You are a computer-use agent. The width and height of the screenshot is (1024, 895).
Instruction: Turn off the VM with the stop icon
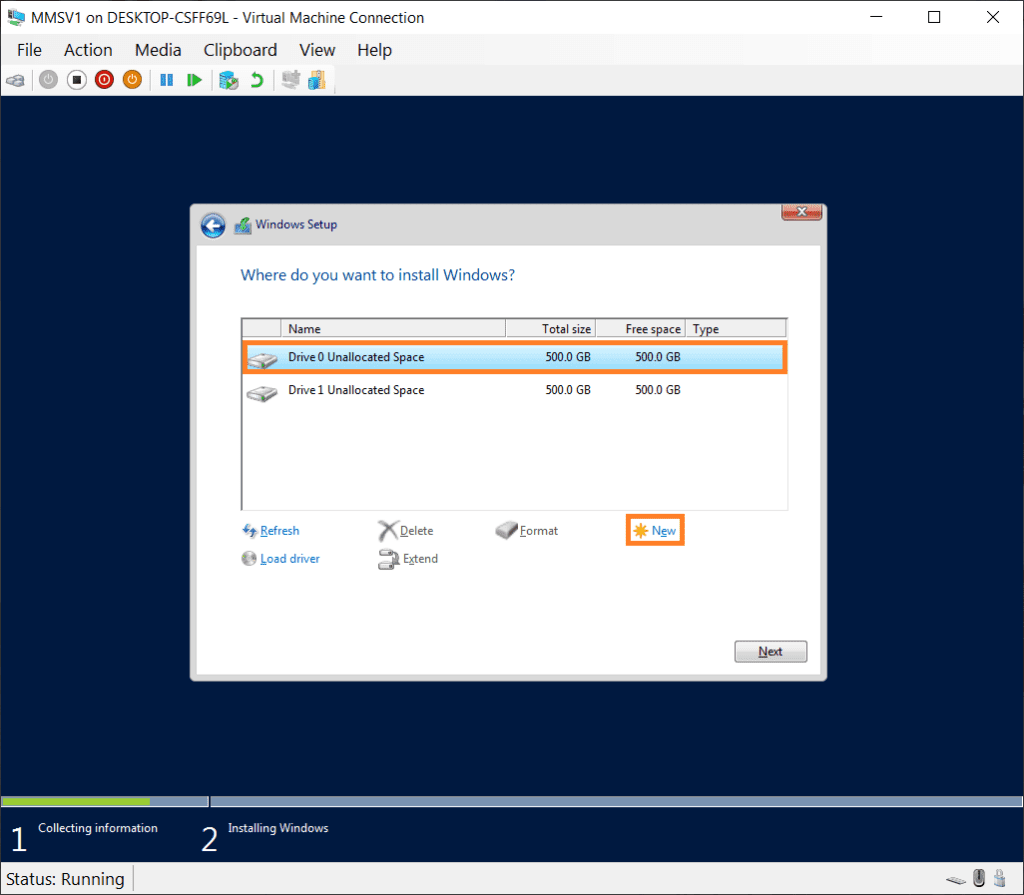(x=76, y=80)
